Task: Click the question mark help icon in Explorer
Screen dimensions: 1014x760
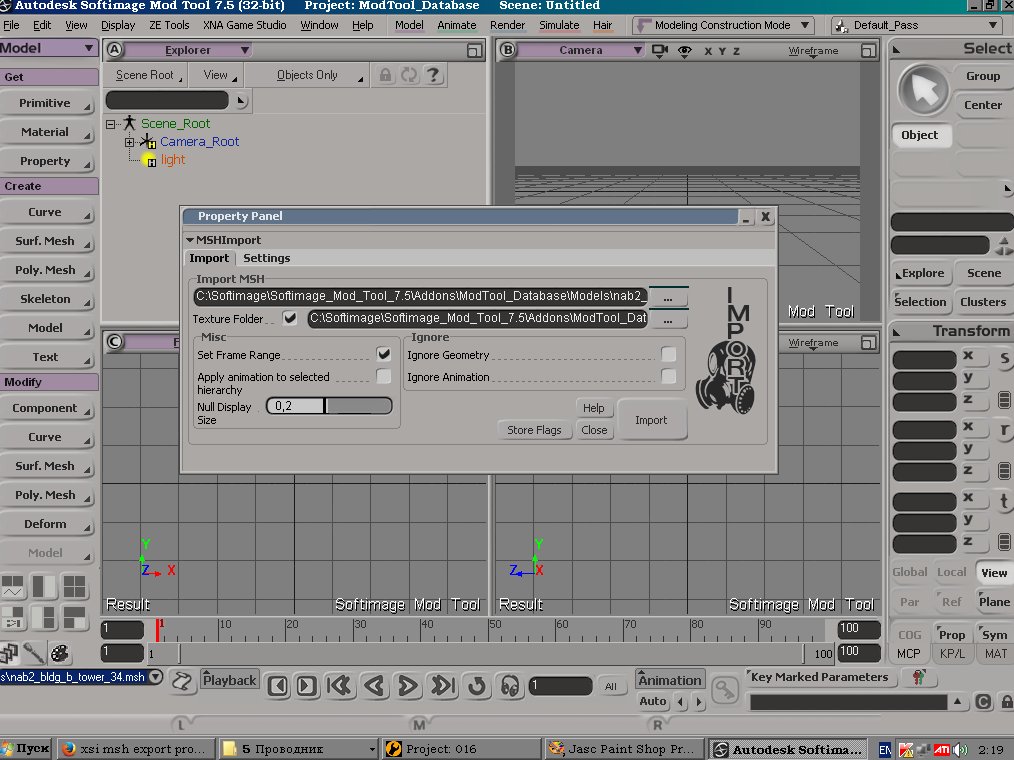Action: pos(433,75)
